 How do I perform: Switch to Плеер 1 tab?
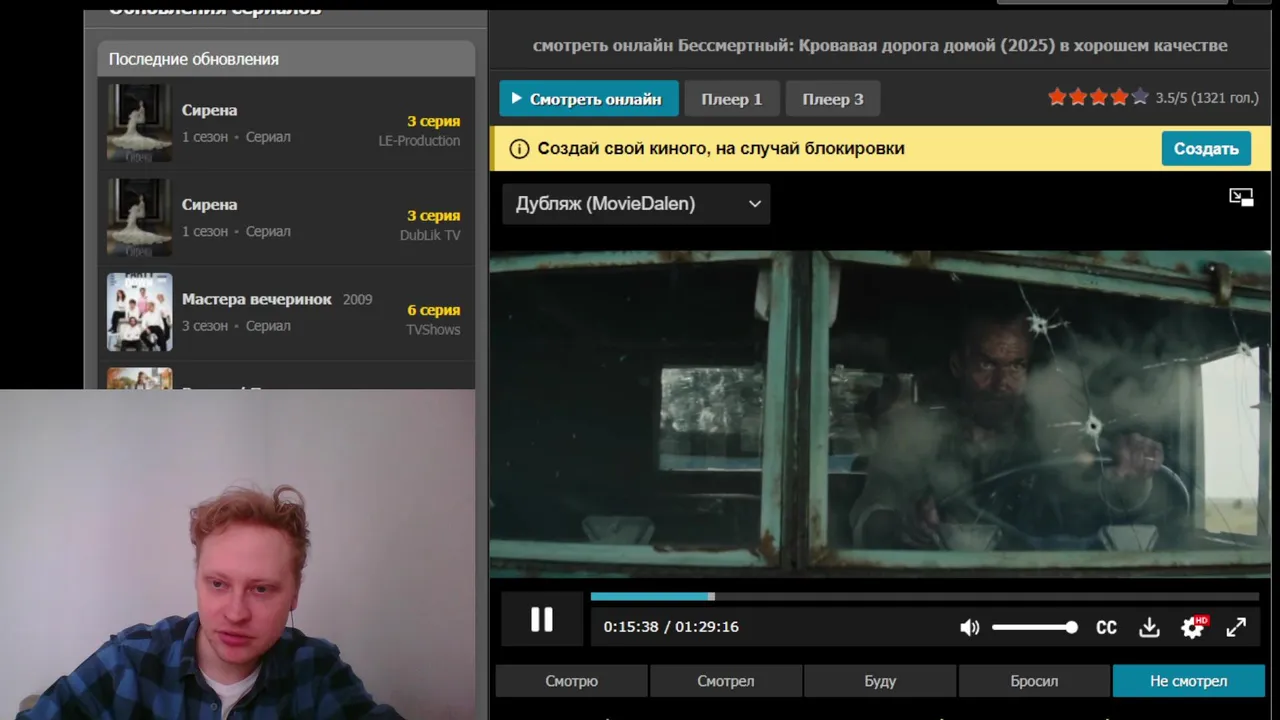pos(732,99)
